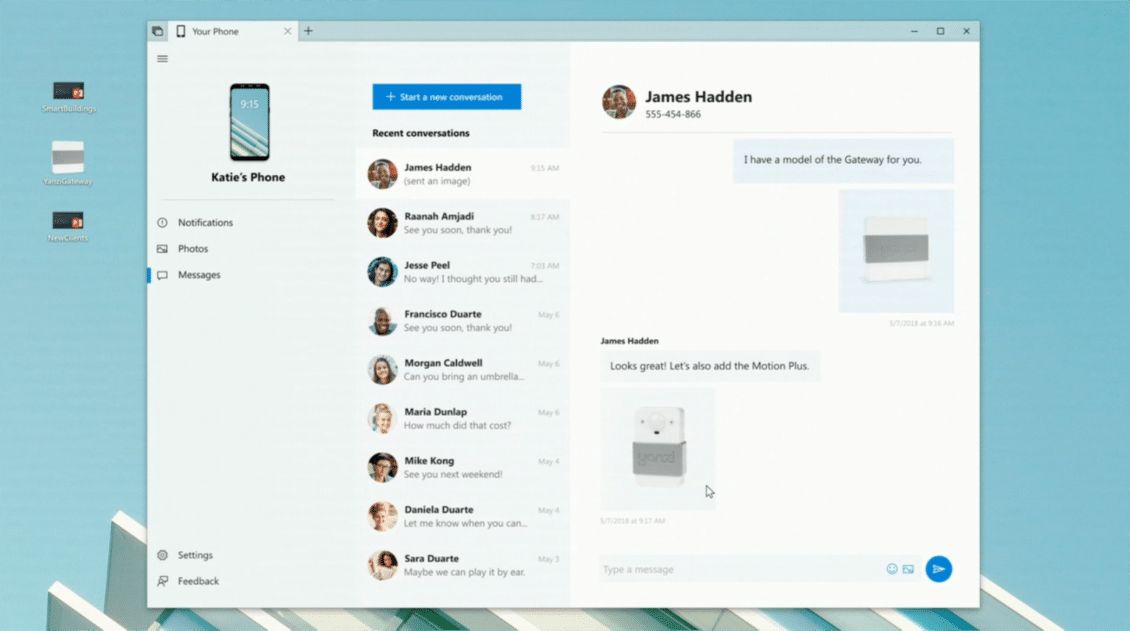The image size is (1130, 631).
Task: Open conversation with Raanah Amjadi
Action: [462, 223]
